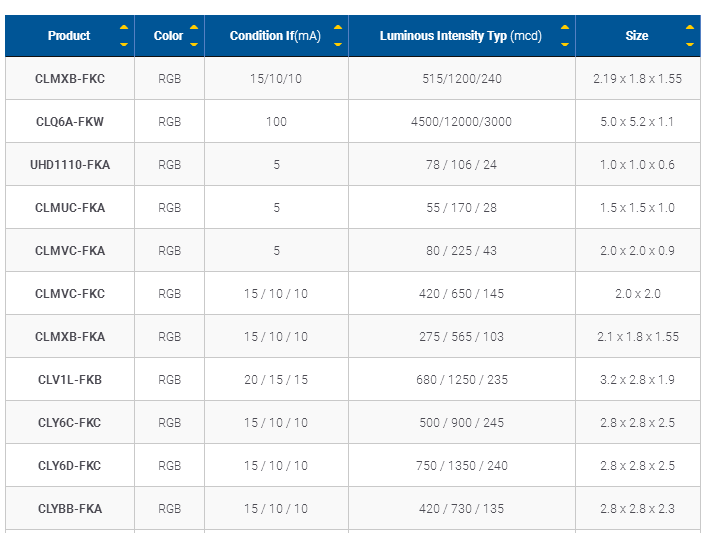The height and width of the screenshot is (533, 701).
Task: Open the CLMXB-FKC product link
Action: coord(70,79)
